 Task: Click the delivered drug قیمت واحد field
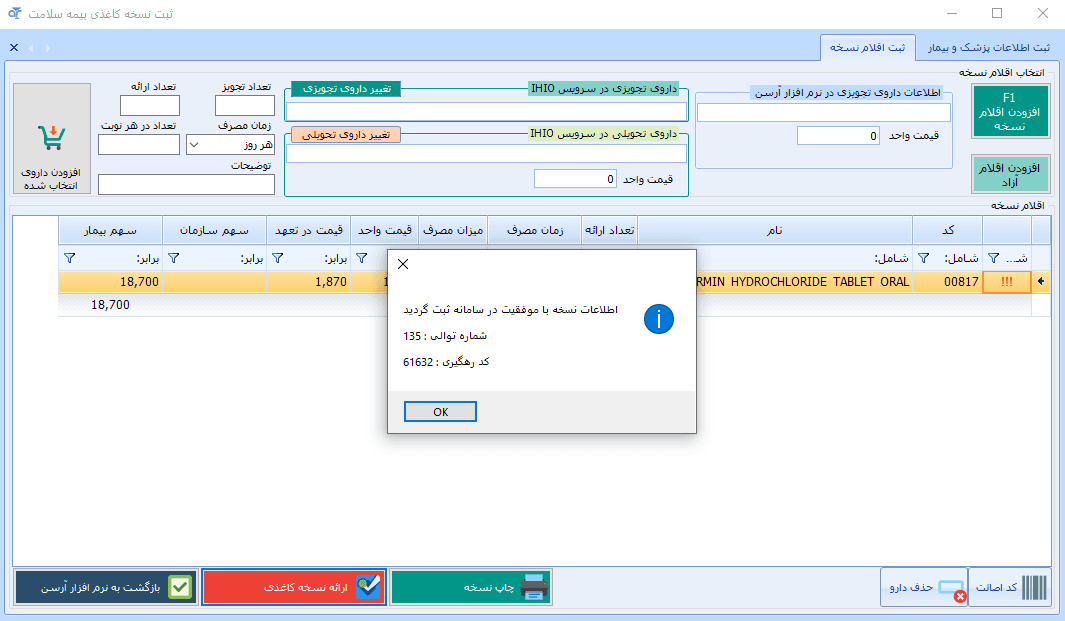click(575, 179)
